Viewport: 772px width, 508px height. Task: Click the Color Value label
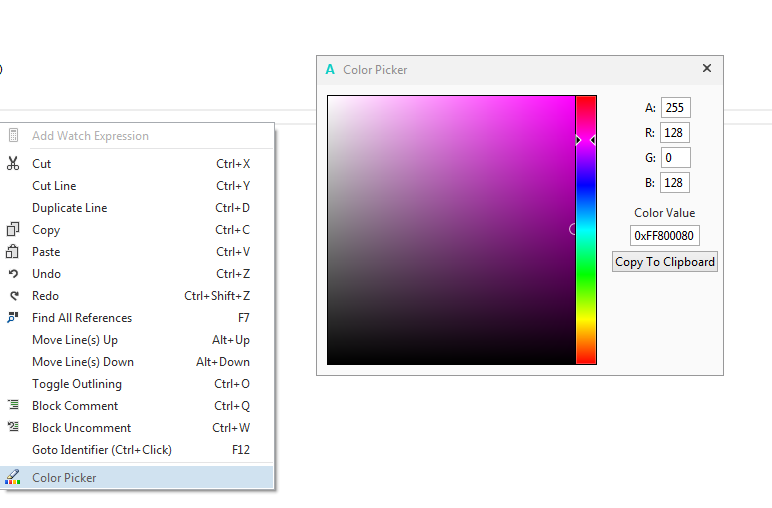pyautogui.click(x=665, y=213)
